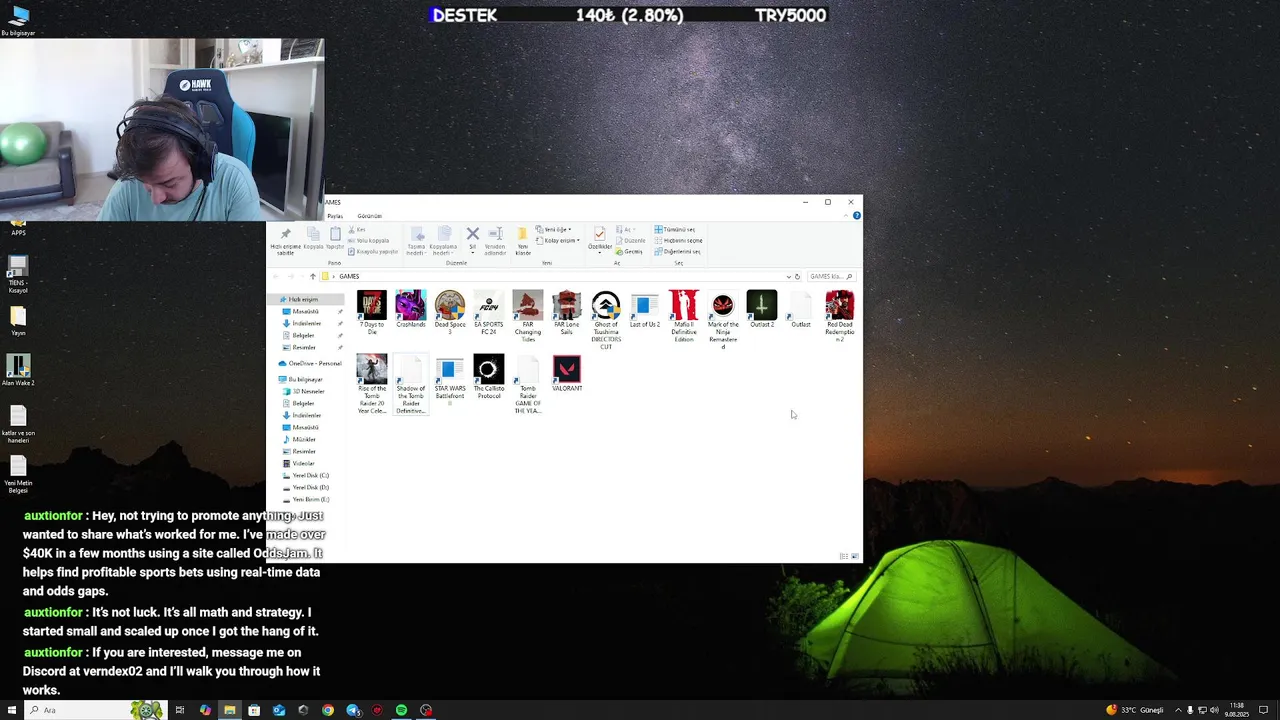1280x720 pixels.
Task: Create a Yeni klasör new folder
Action: [523, 241]
